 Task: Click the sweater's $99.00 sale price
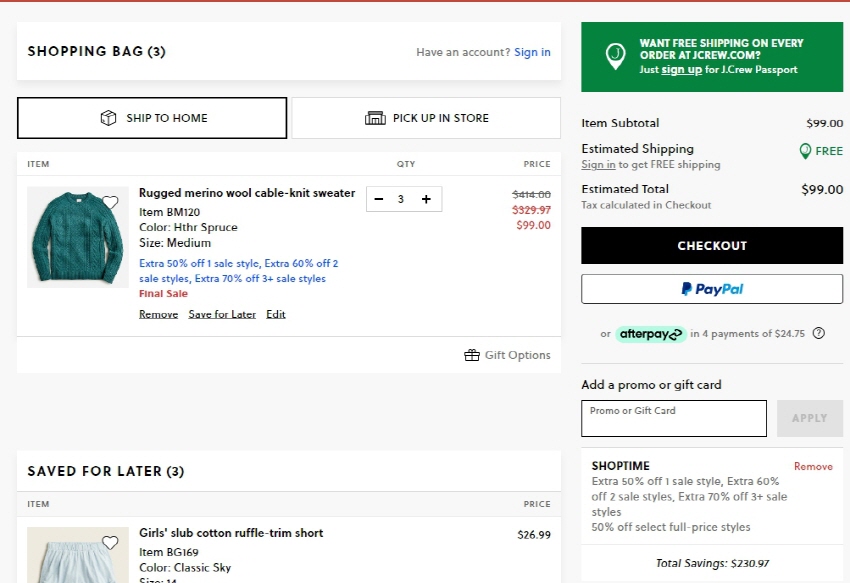tap(533, 225)
